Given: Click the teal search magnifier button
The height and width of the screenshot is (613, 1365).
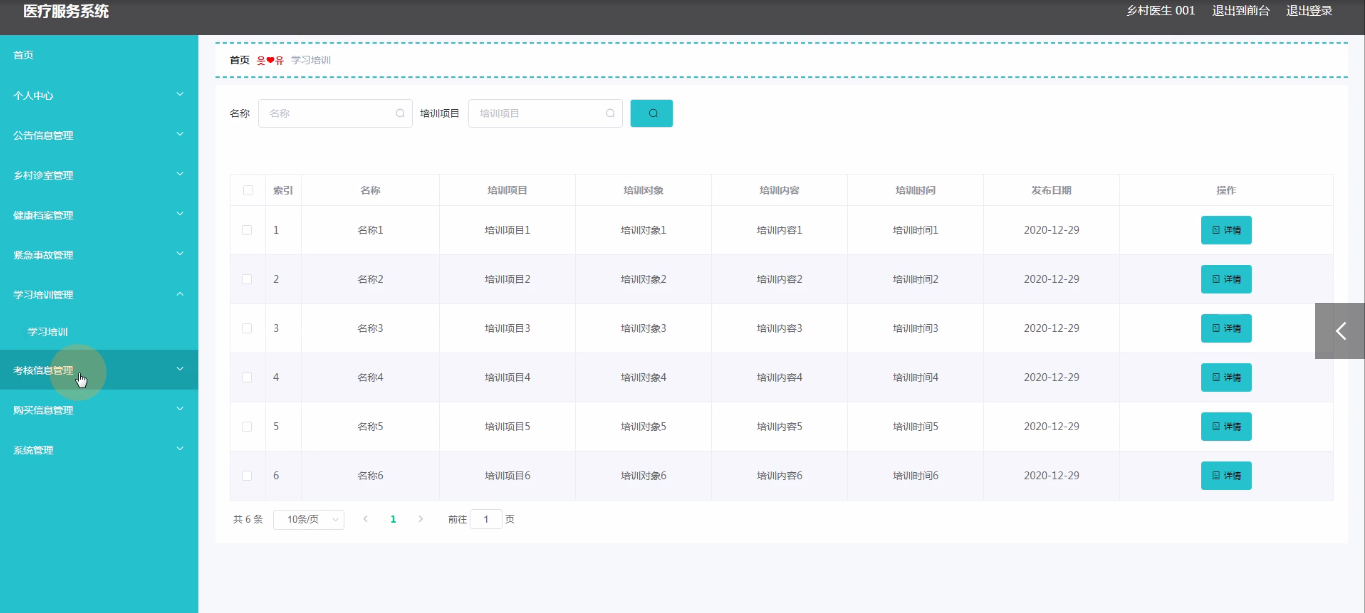Looking at the screenshot, I should click(x=651, y=113).
